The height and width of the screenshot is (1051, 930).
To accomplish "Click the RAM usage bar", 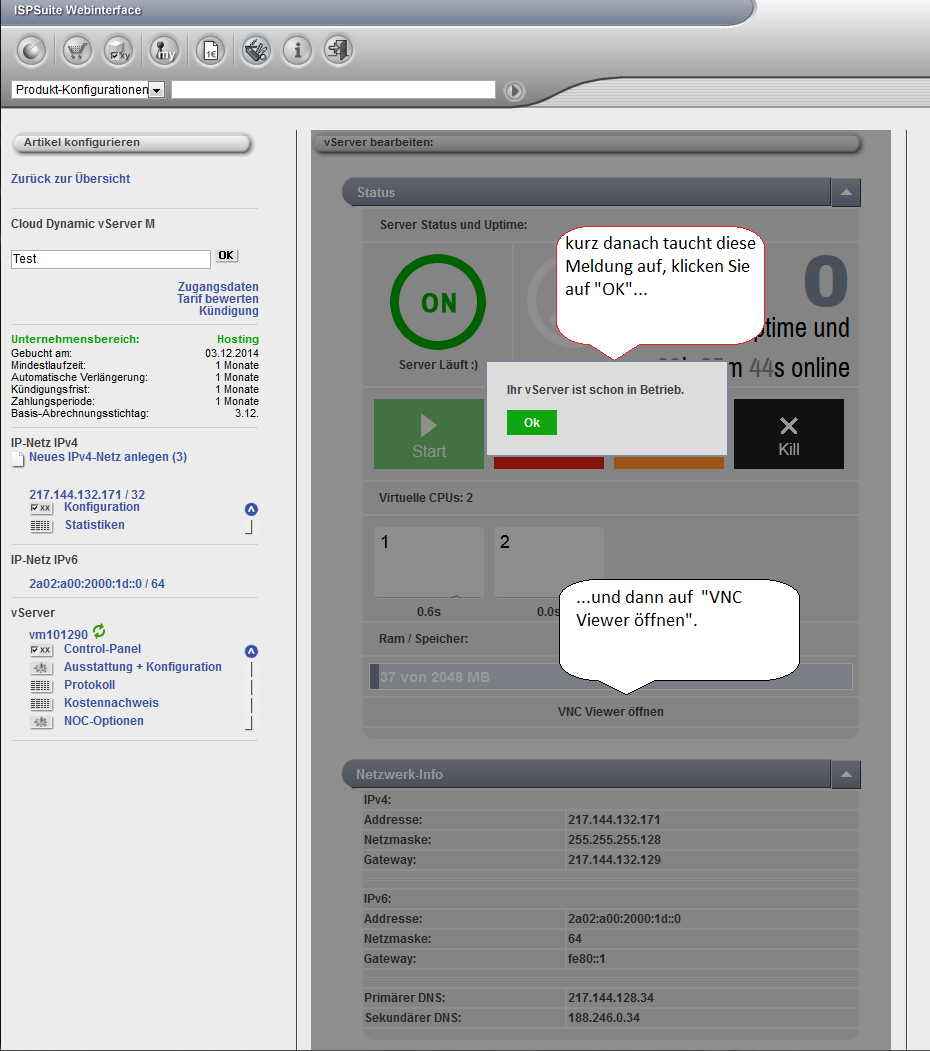I will (610, 677).
